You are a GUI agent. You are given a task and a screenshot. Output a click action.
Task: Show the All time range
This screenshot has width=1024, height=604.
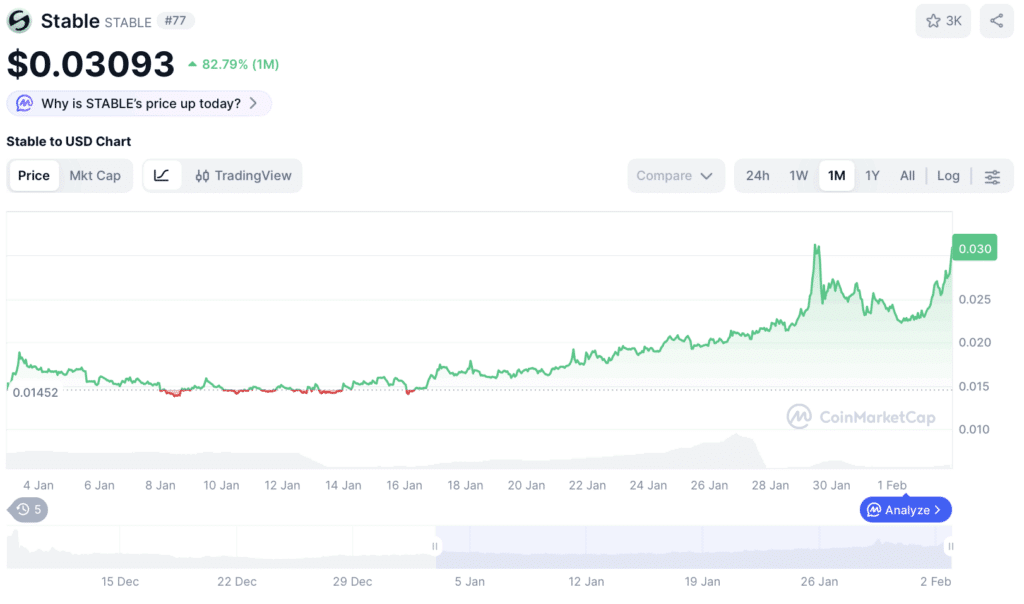point(907,176)
